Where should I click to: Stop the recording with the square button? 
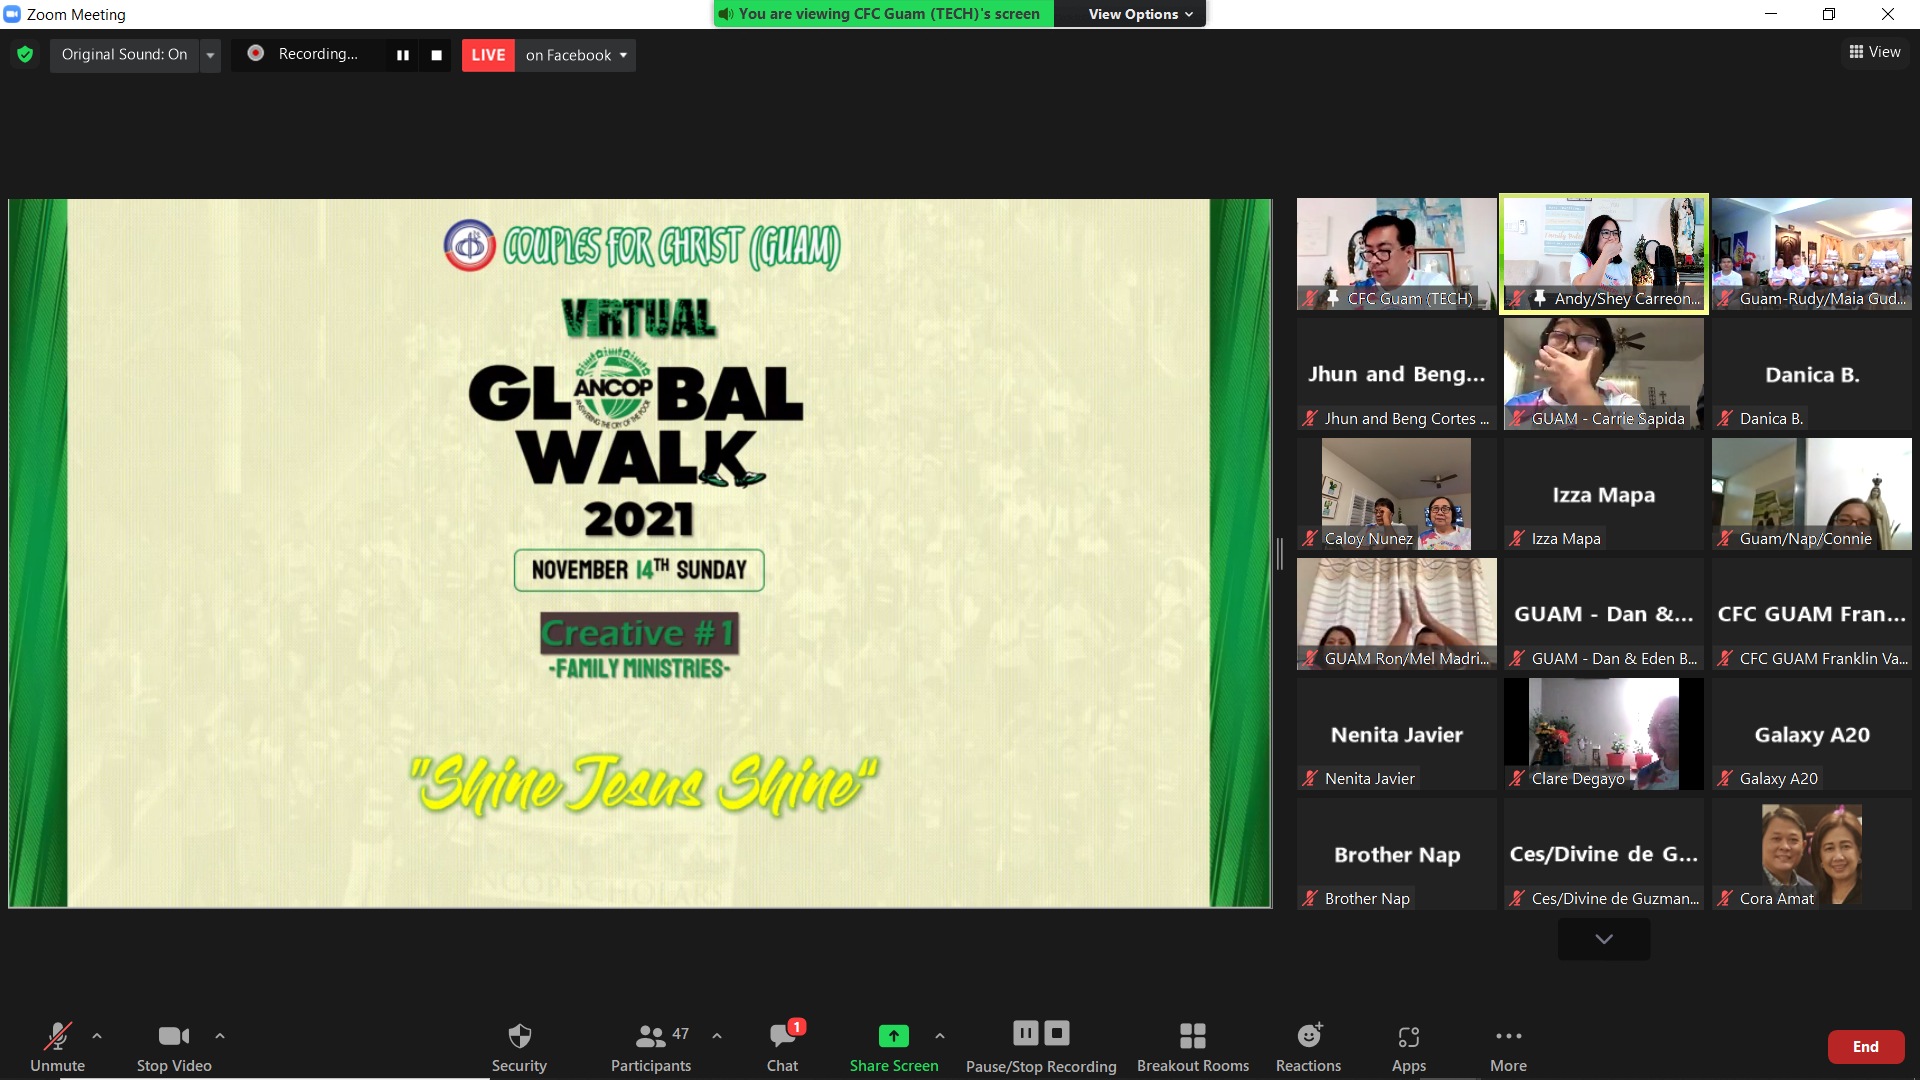pos(436,55)
